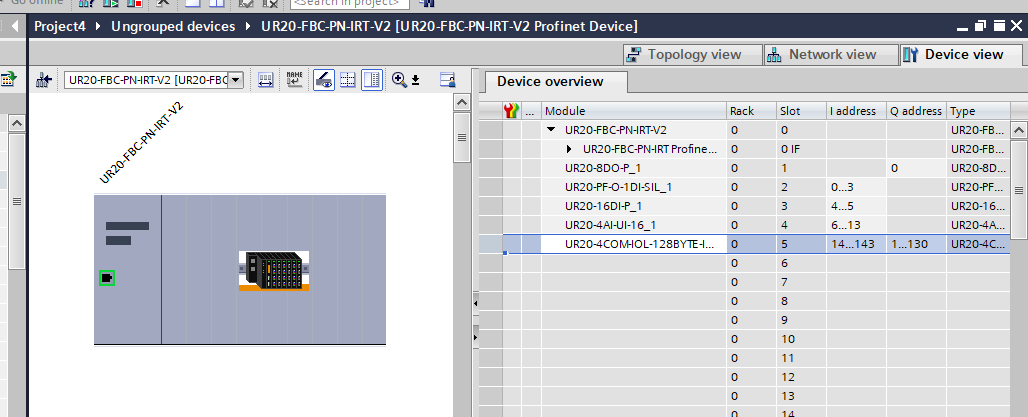The width and height of the screenshot is (1028, 417).
Task: Open the zoom level dropdown arrow
Action: pos(415,81)
